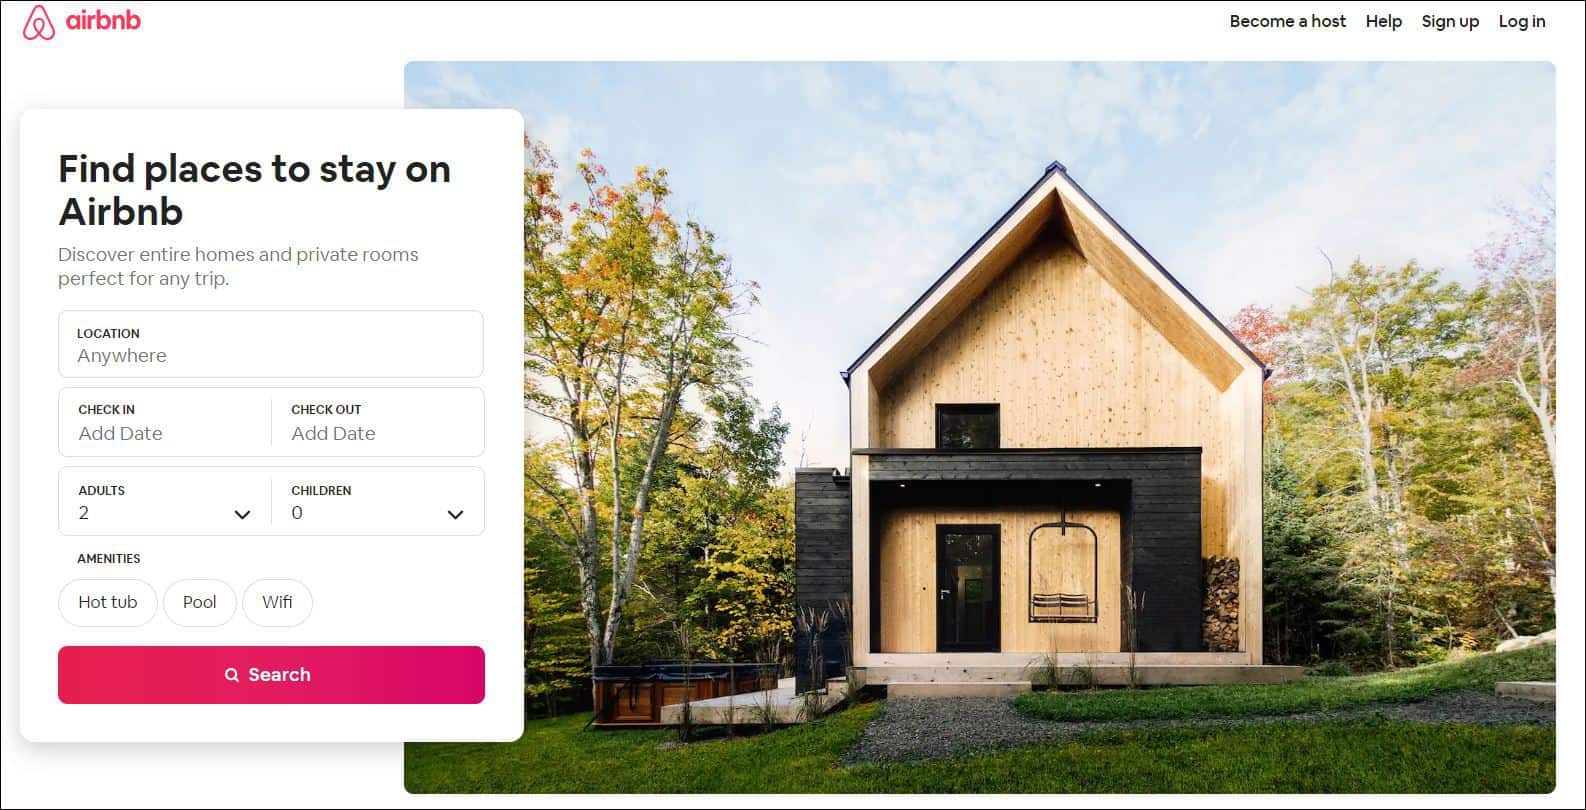The width and height of the screenshot is (1586, 810).
Task: Go to Sign up
Action: point(1450,21)
